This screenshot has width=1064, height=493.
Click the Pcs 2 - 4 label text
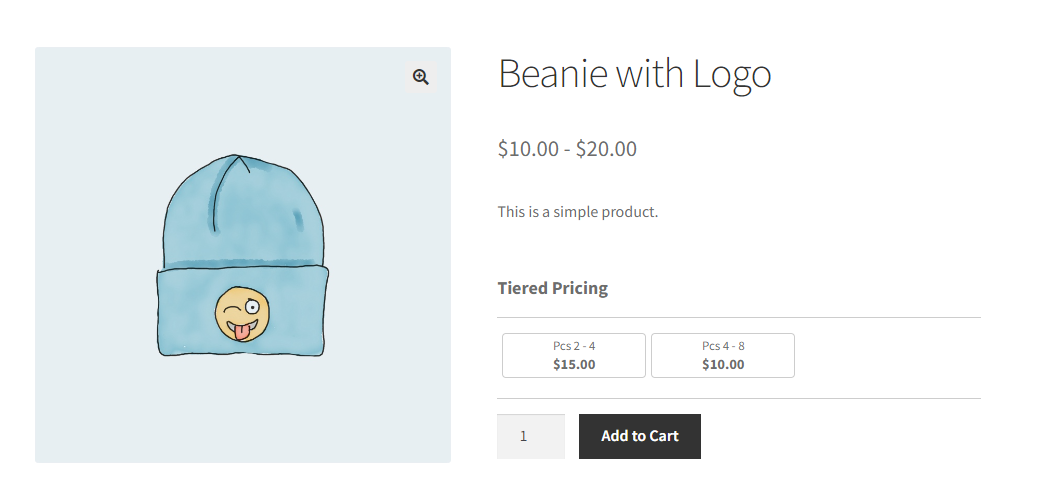pyautogui.click(x=574, y=346)
